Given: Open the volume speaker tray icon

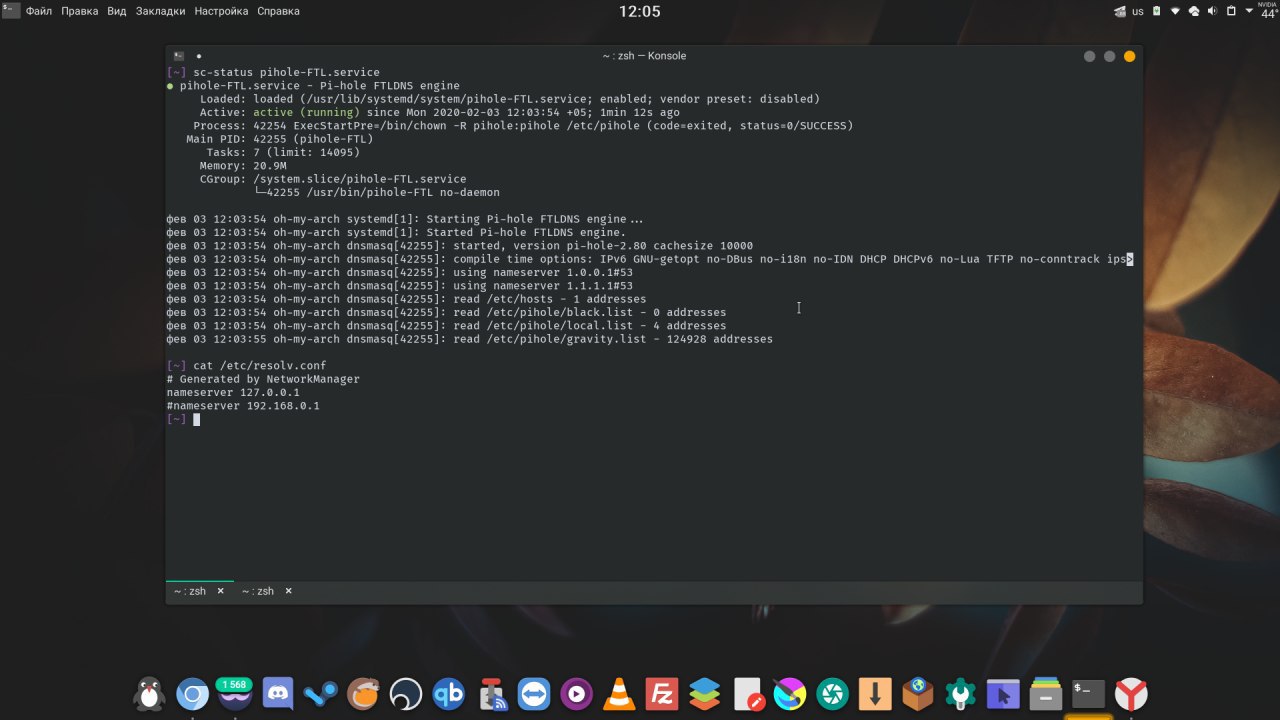Looking at the screenshot, I should tap(1212, 11).
